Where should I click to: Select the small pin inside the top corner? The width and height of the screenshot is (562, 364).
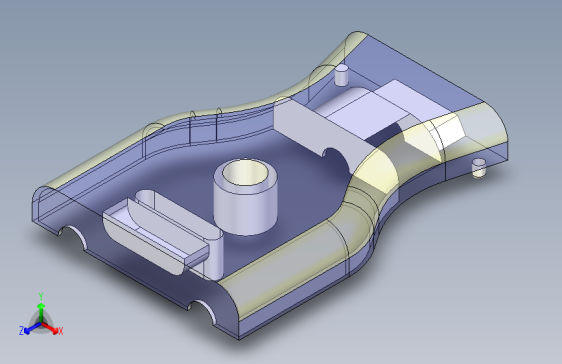point(341,75)
